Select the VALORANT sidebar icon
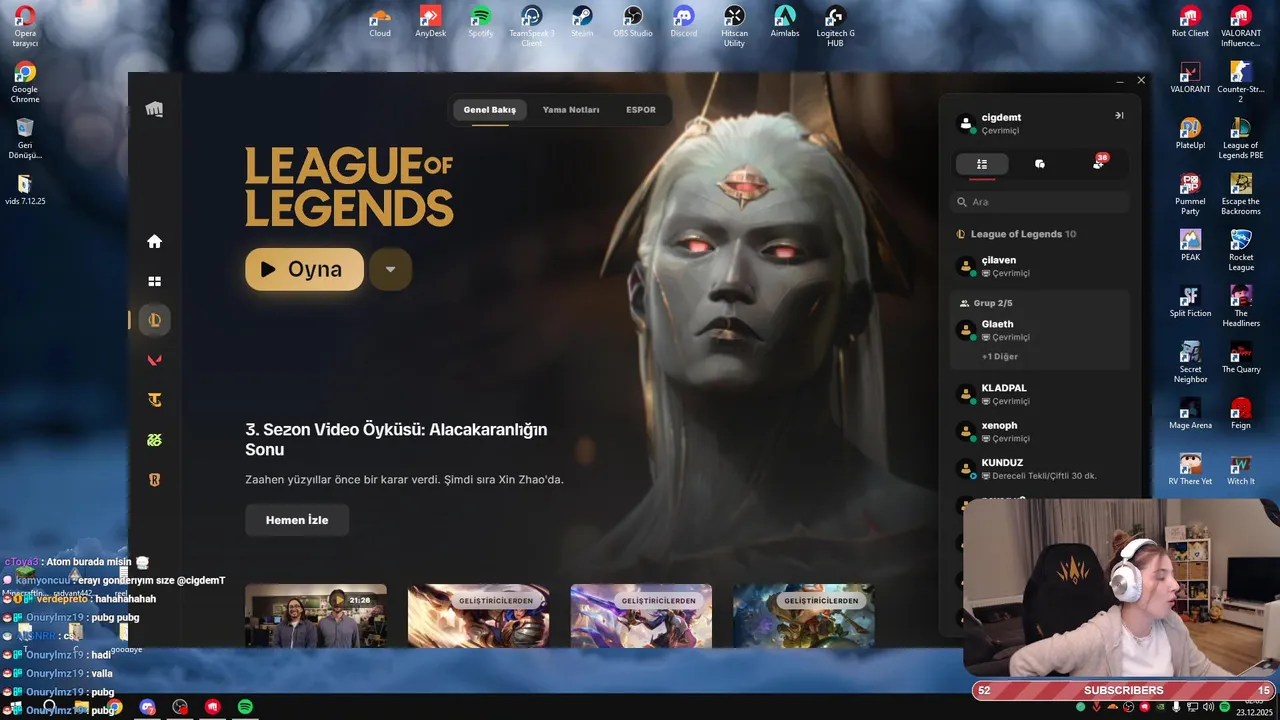The image size is (1280, 720). pos(154,360)
